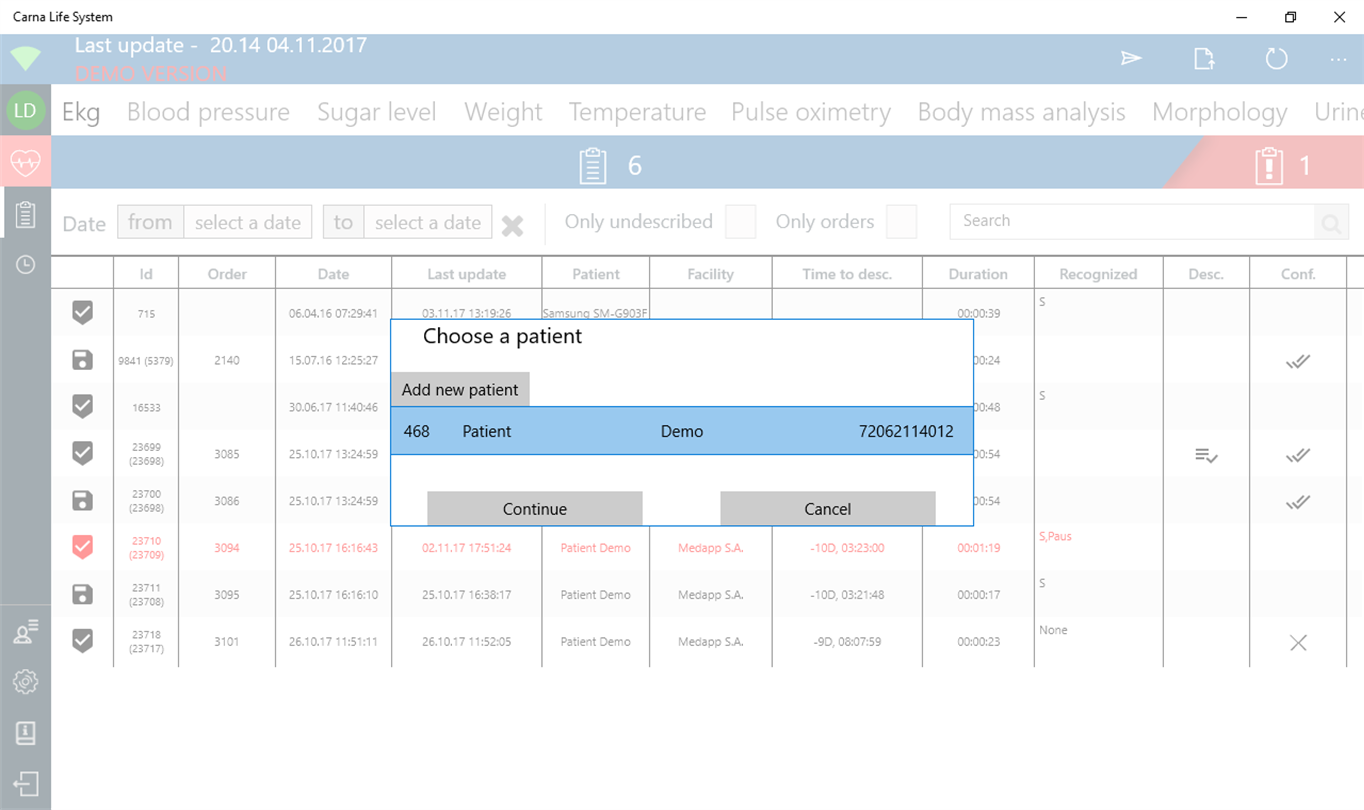Click the green Wi-Fi connection icon
1364x810 pixels.
click(26, 58)
